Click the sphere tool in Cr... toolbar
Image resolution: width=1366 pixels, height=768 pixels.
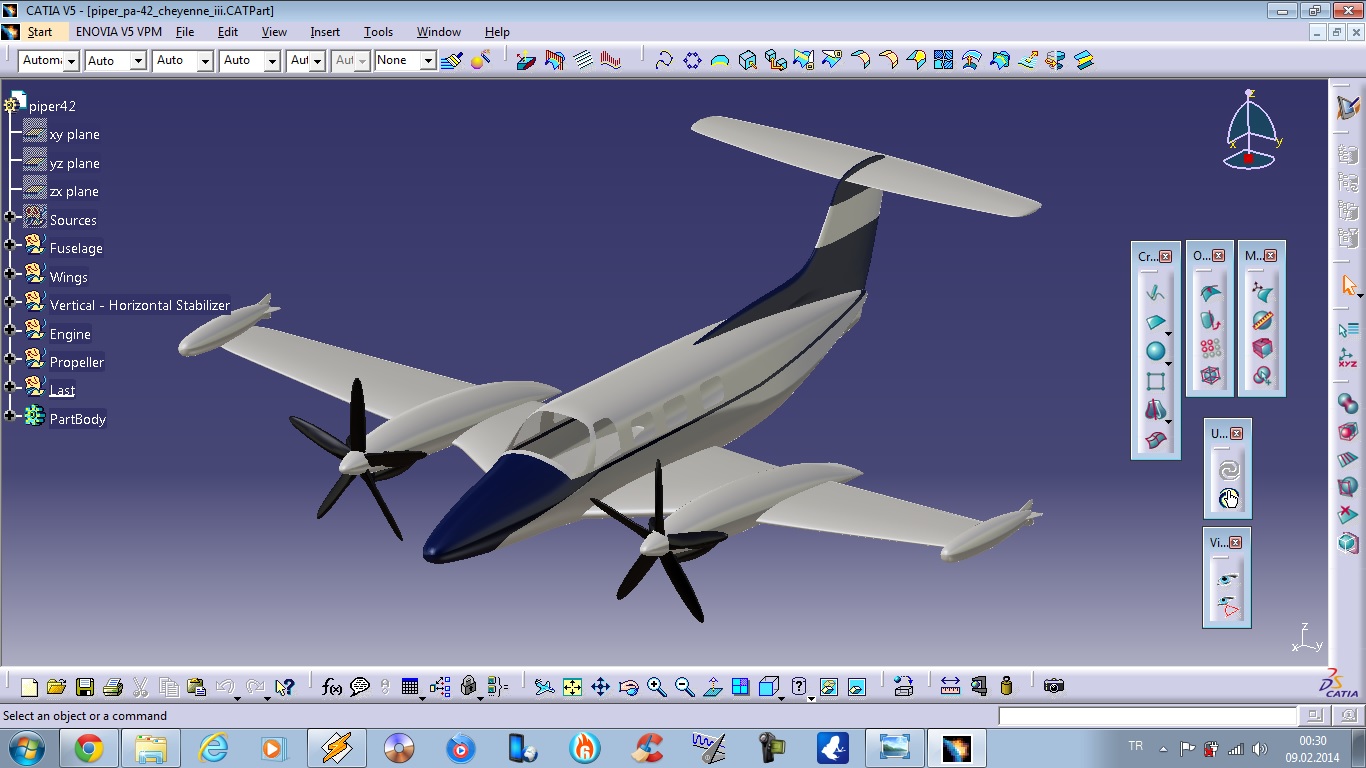[1156, 352]
